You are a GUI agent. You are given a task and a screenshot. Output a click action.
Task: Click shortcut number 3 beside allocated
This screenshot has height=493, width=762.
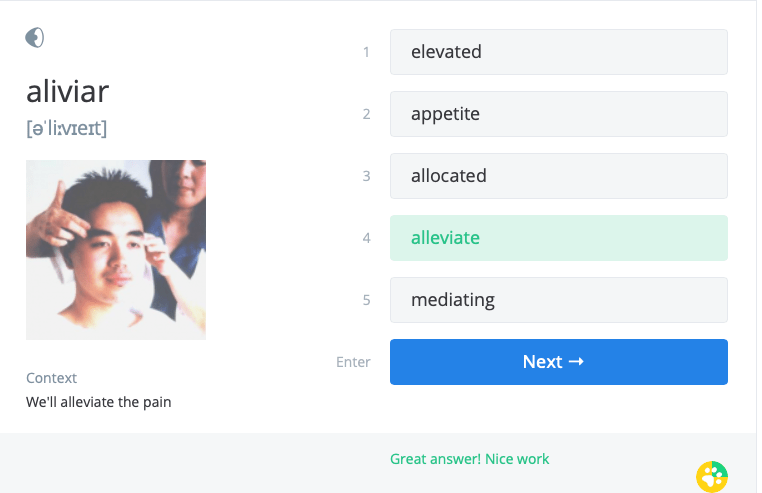pyautogui.click(x=366, y=176)
